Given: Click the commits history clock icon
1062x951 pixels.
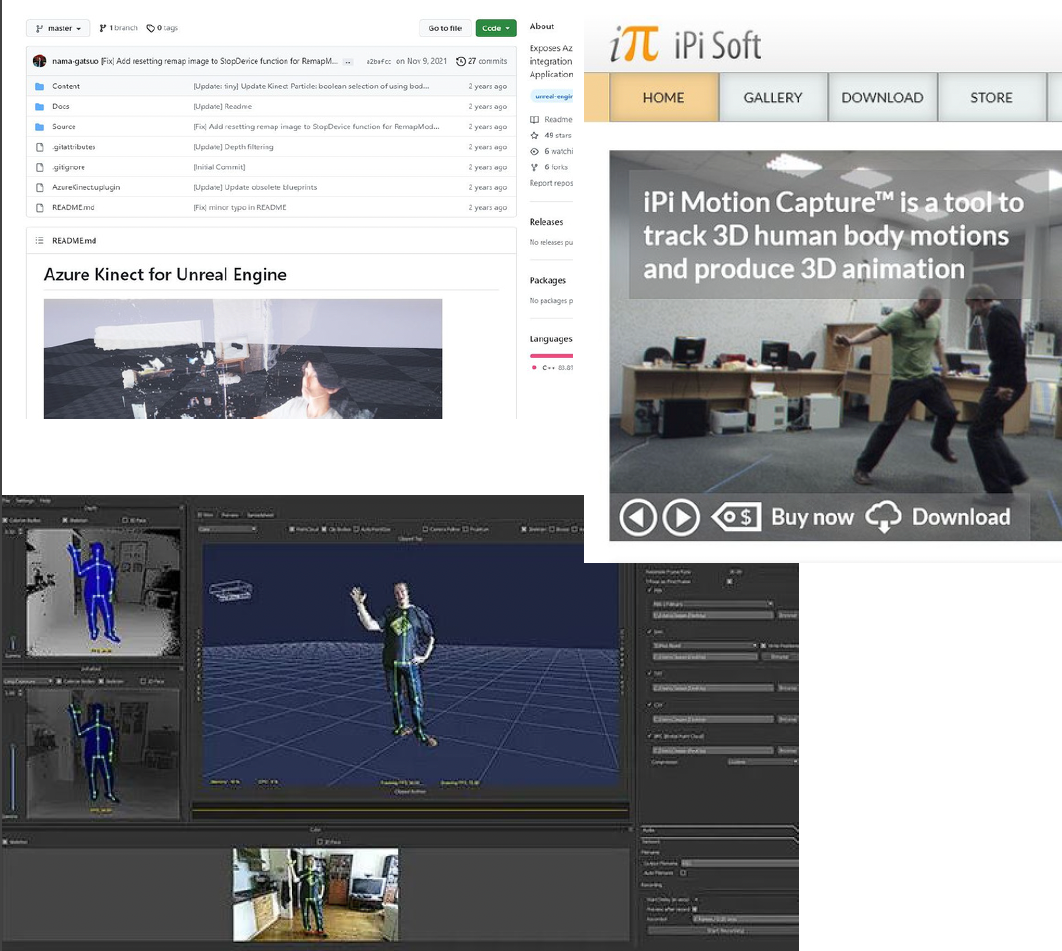Looking at the screenshot, I should click(x=461, y=61).
